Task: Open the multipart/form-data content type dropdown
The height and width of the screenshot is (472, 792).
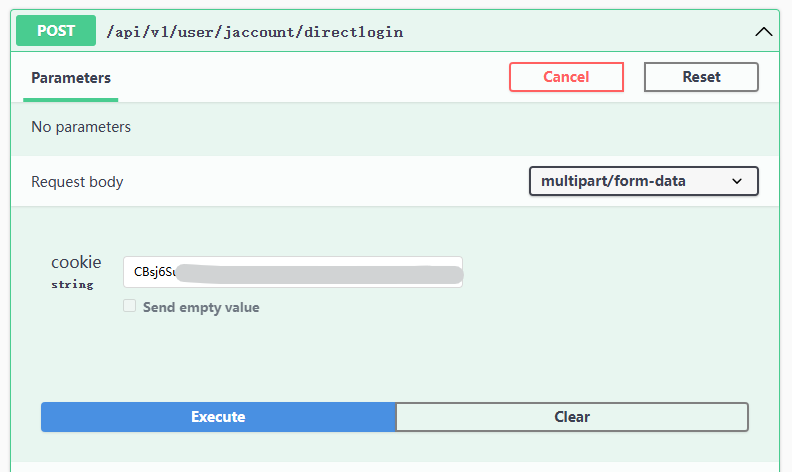Action: click(642, 181)
